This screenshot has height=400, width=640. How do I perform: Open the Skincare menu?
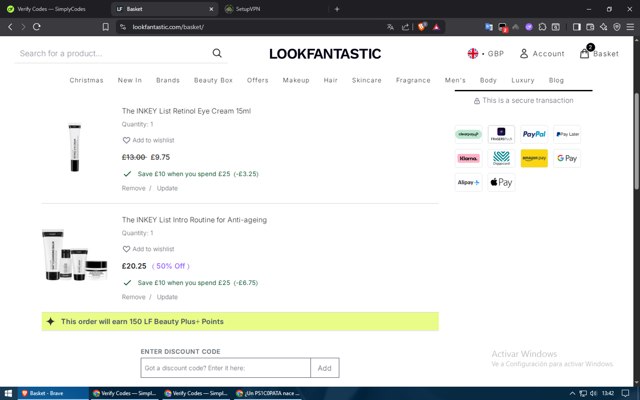coord(367,80)
